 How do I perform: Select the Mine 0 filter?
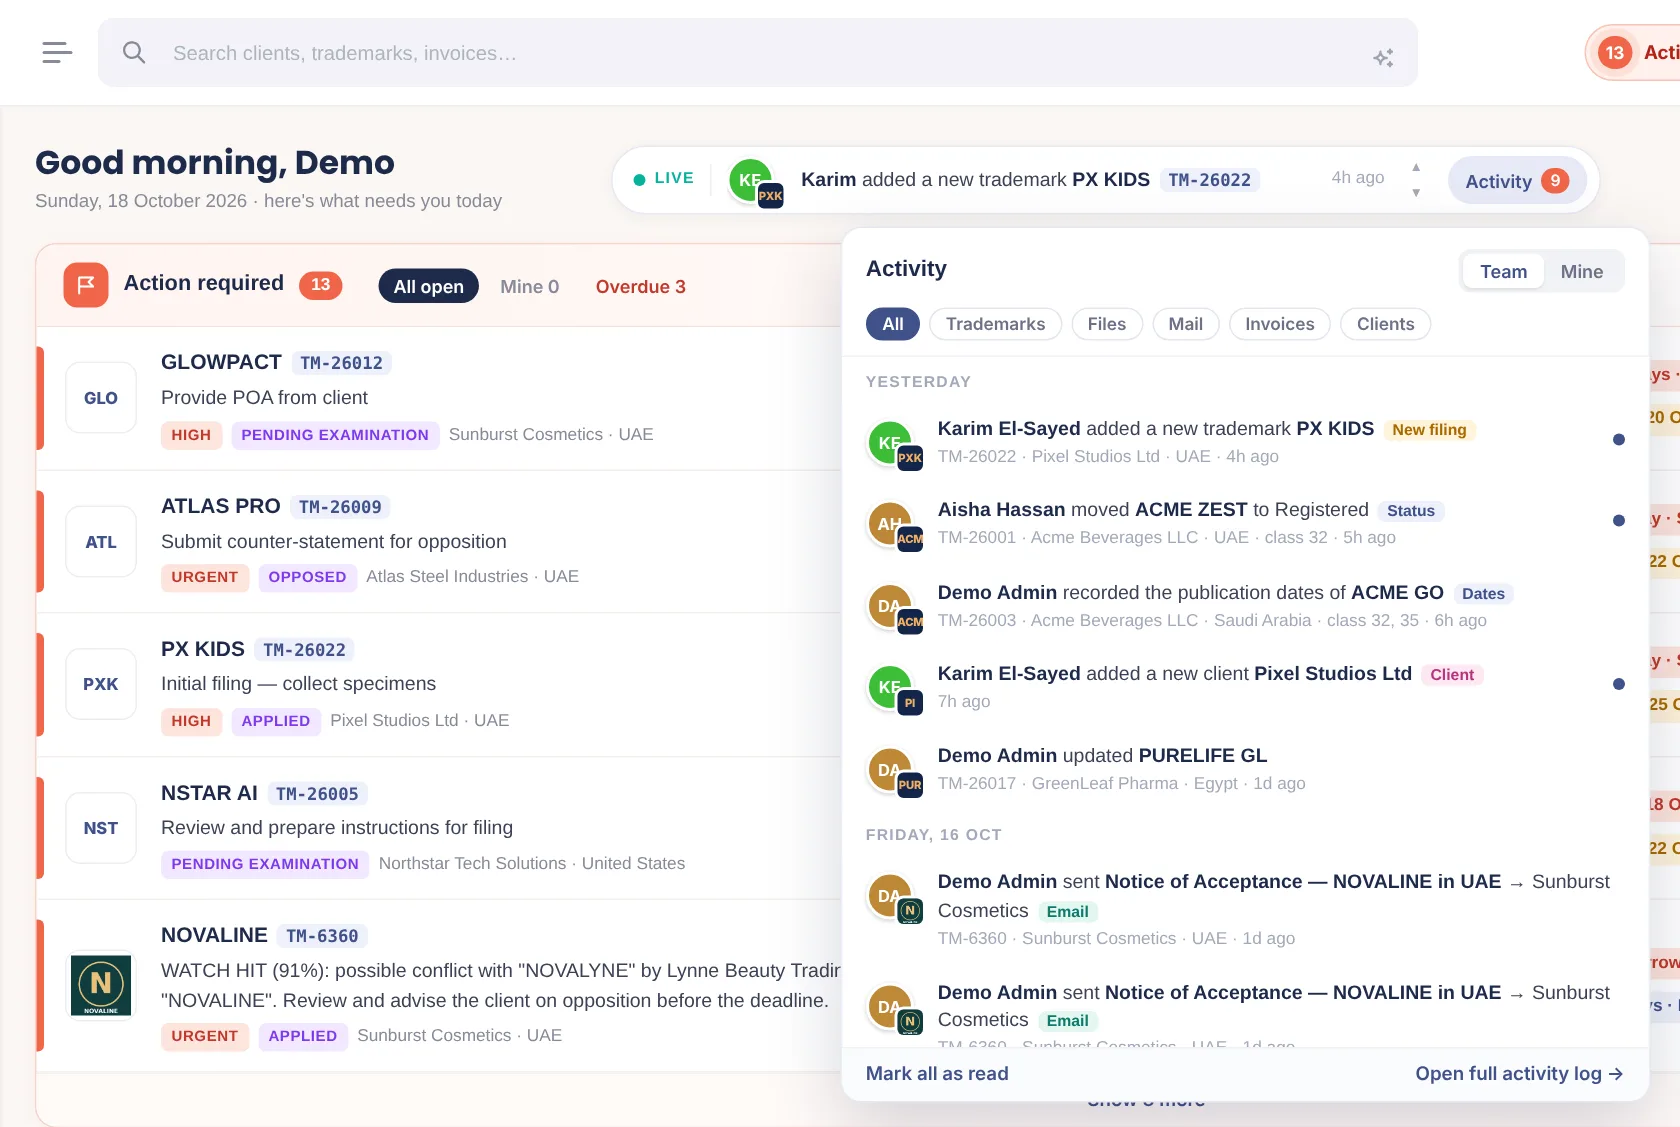tap(530, 287)
